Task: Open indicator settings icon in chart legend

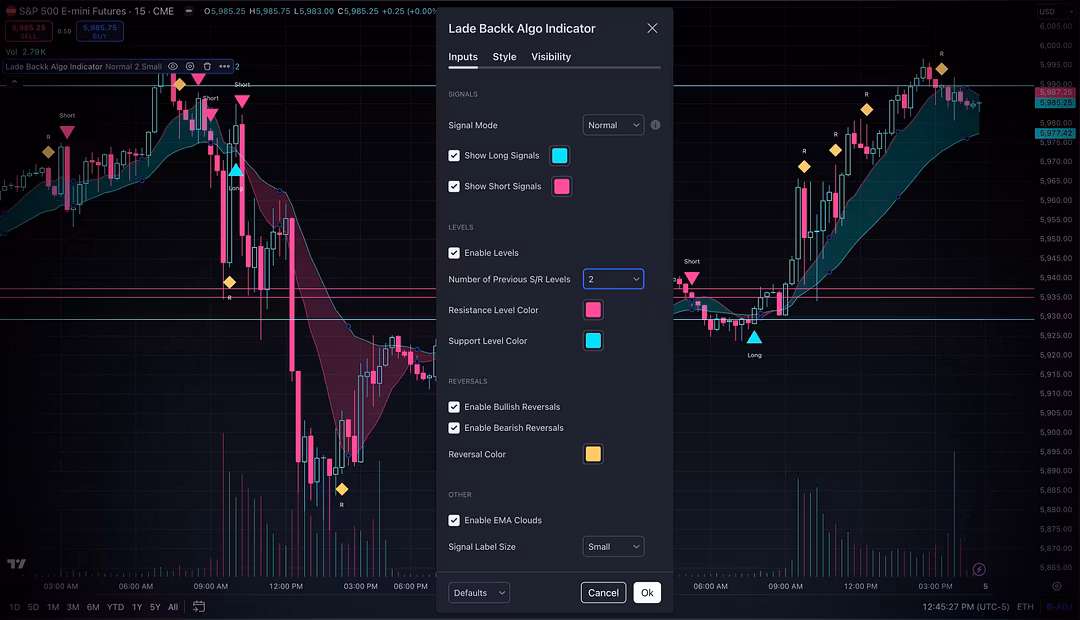Action: click(190, 67)
